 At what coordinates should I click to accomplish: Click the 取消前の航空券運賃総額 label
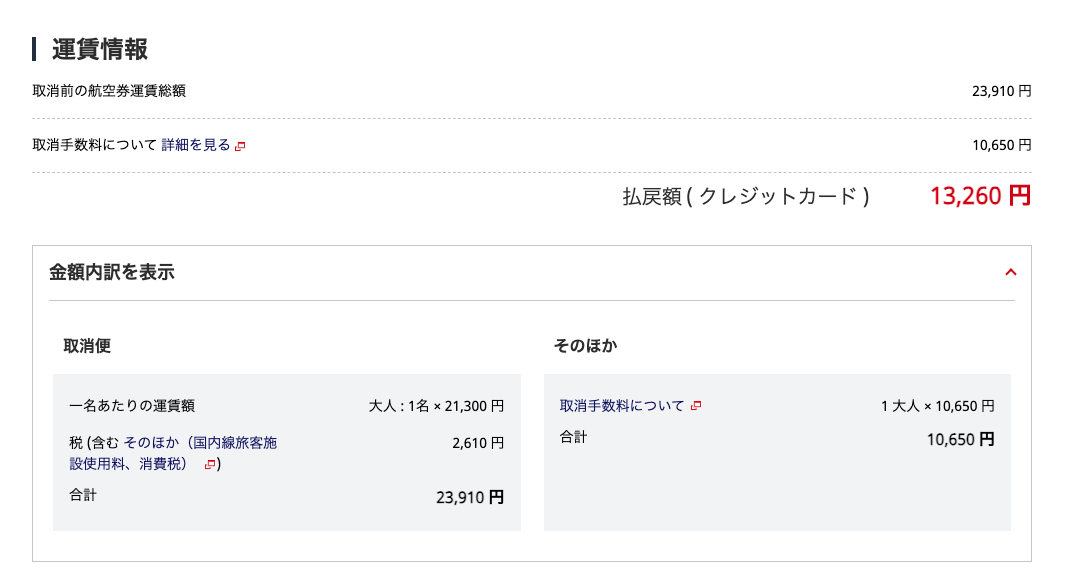tap(109, 91)
